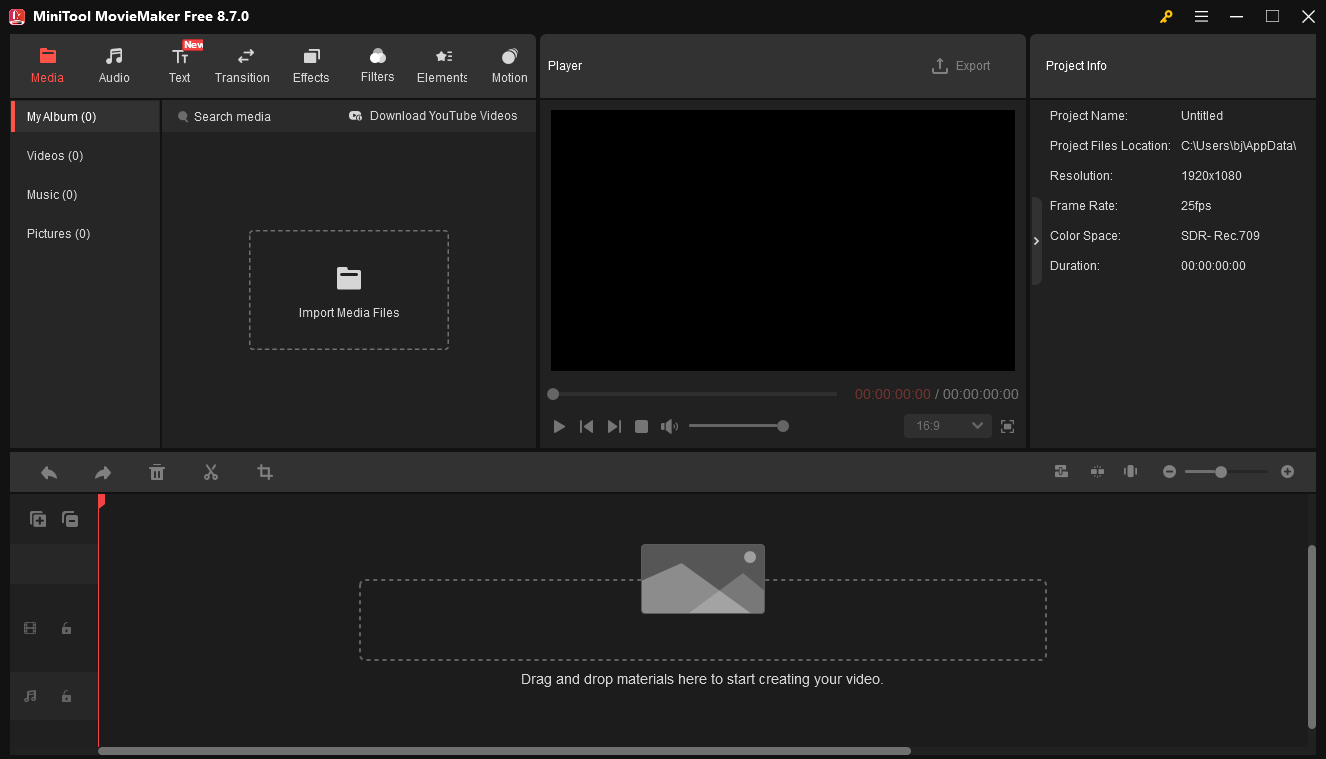This screenshot has width=1326, height=759.
Task: Open the Text tab
Action: pos(180,66)
